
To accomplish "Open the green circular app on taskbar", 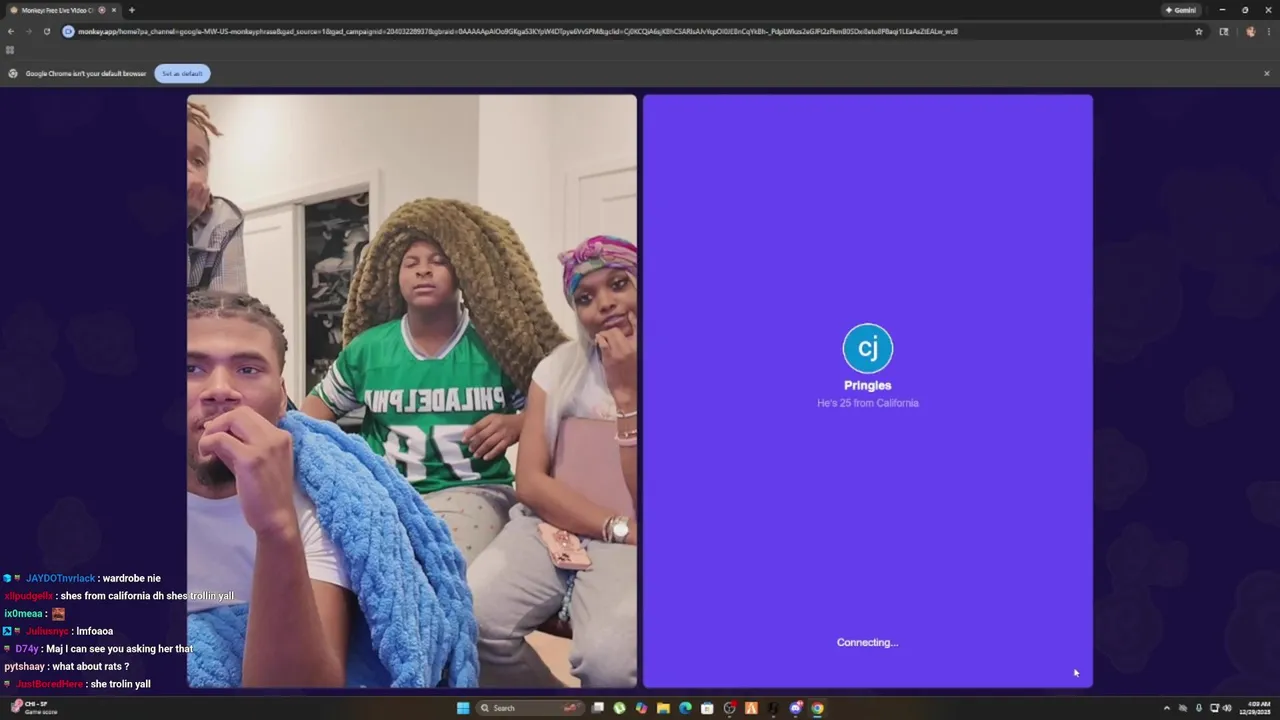I will click(620, 708).
